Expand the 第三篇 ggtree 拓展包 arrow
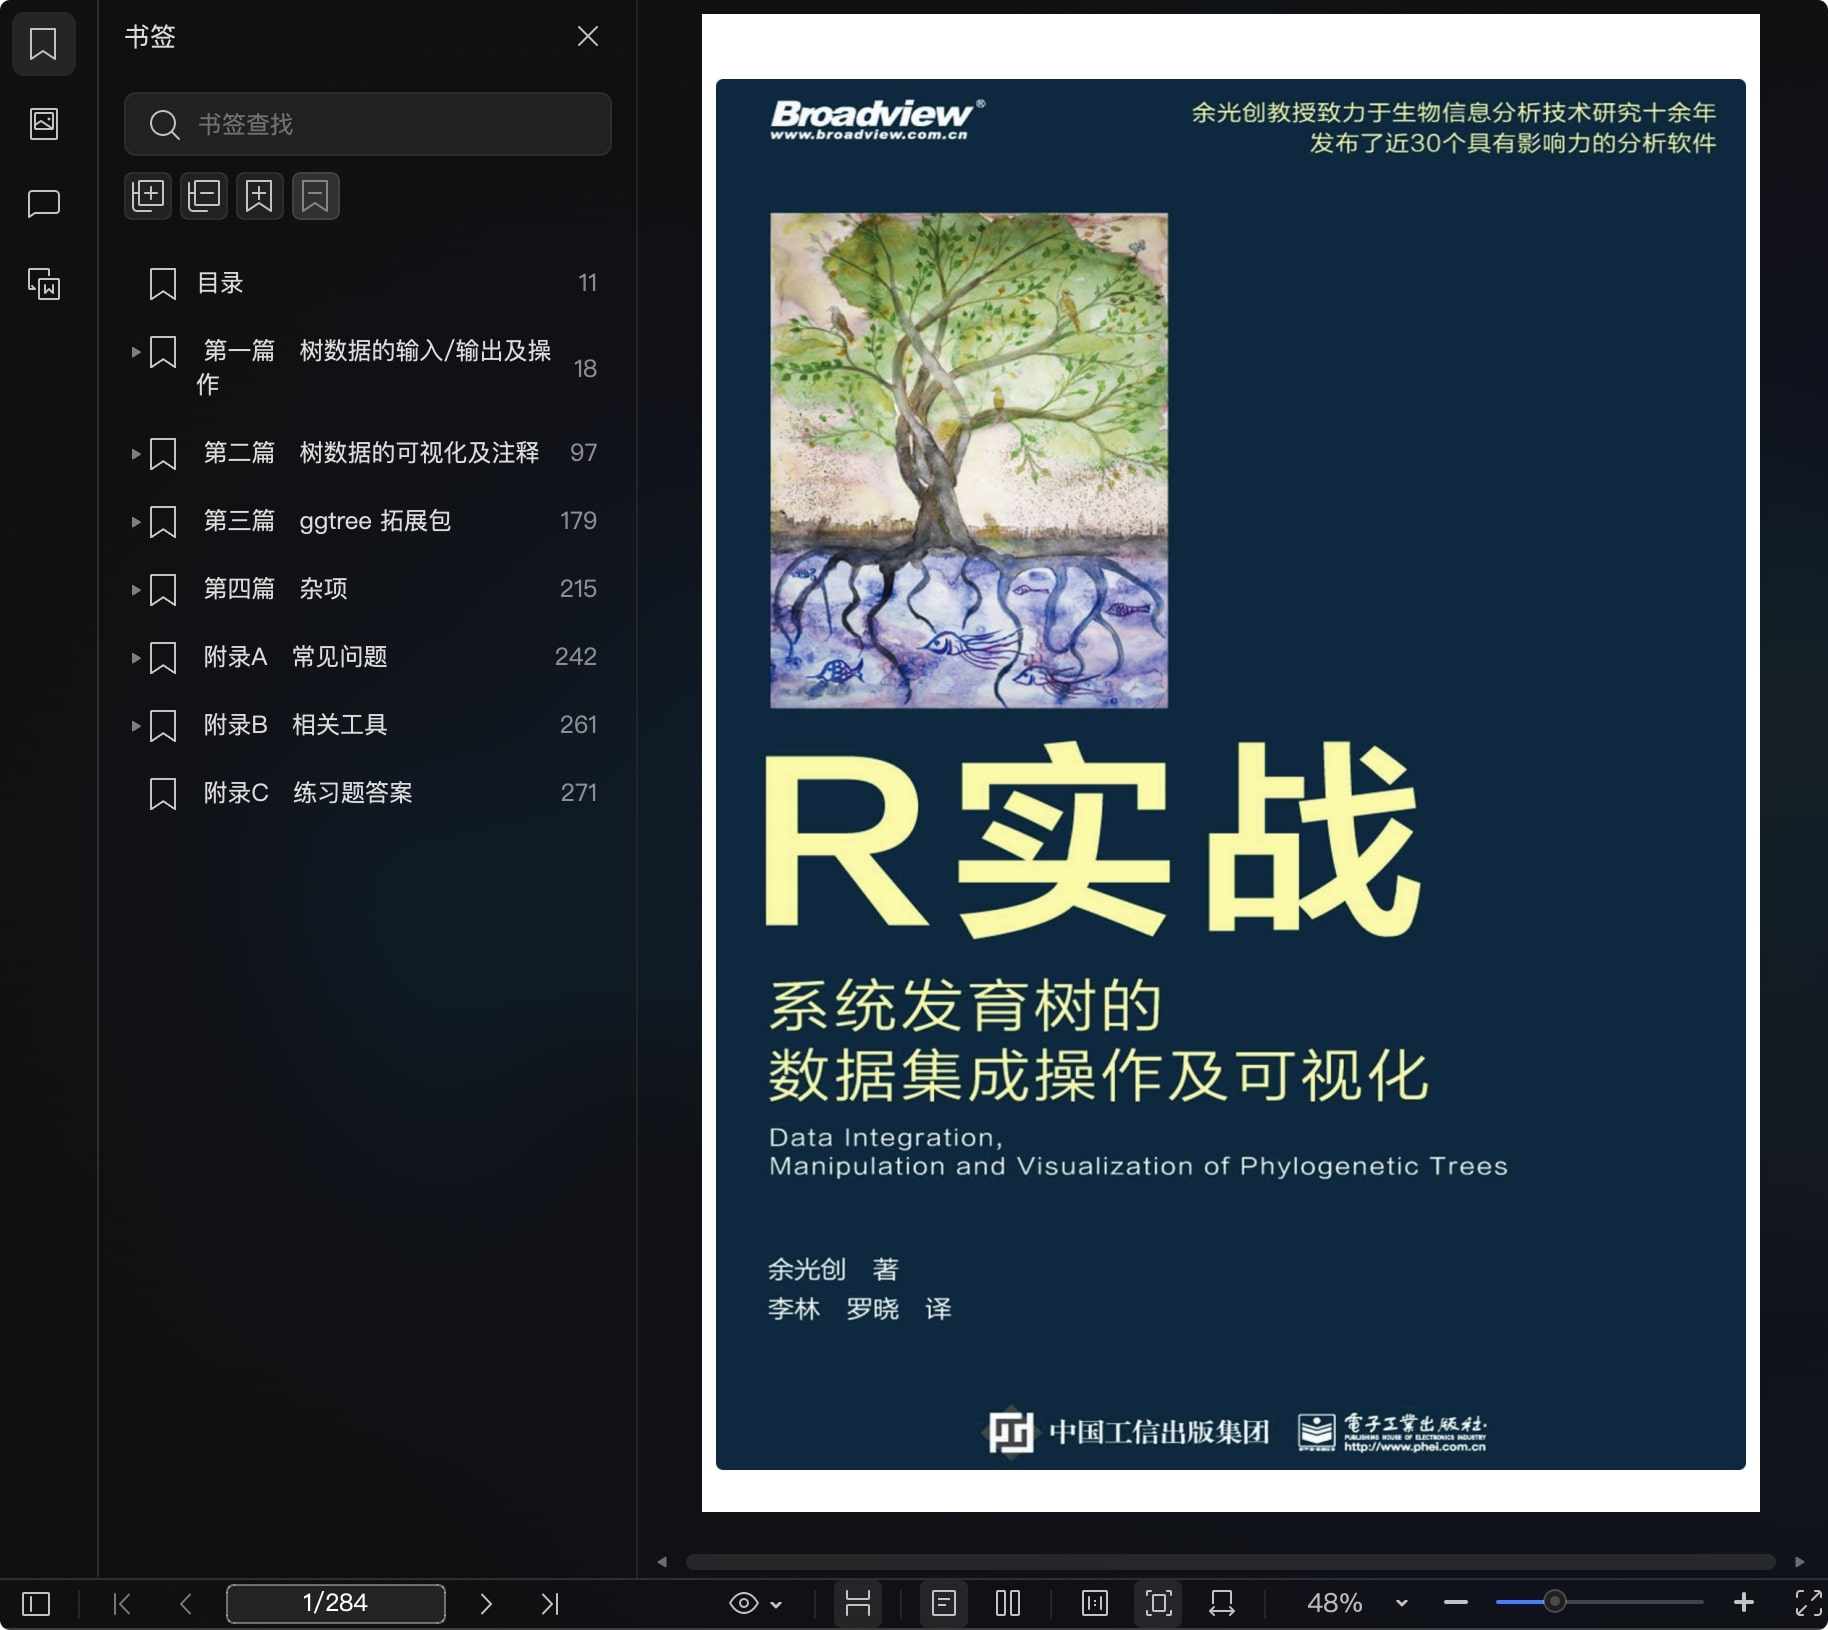Image resolution: width=1828 pixels, height=1630 pixels. (136, 522)
